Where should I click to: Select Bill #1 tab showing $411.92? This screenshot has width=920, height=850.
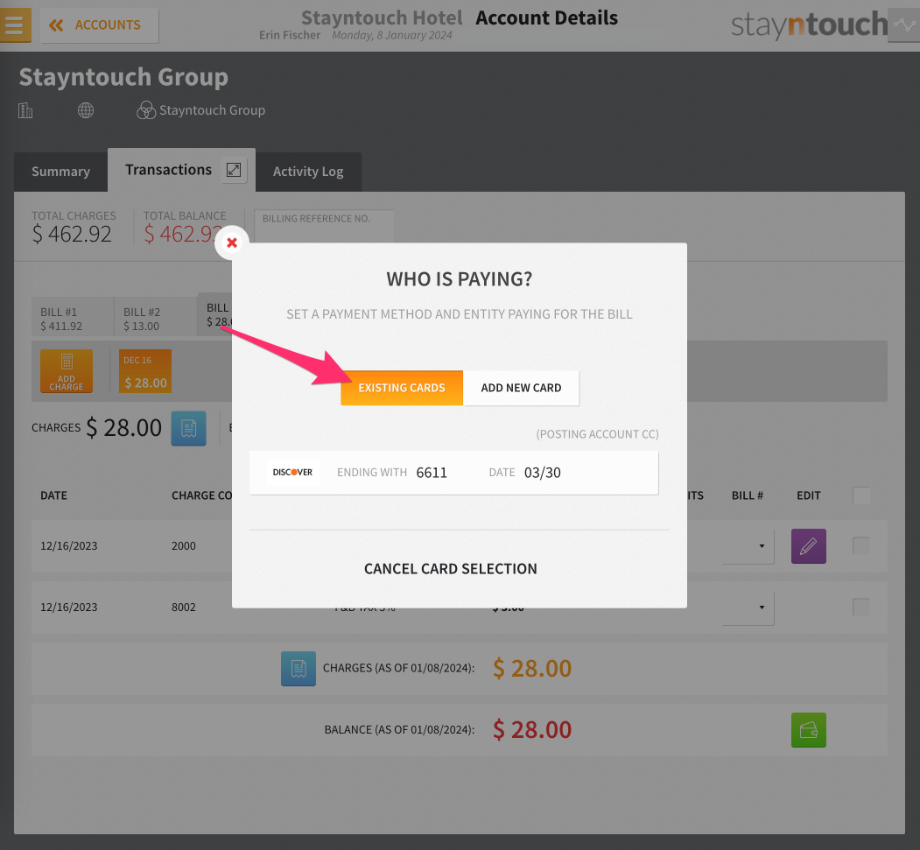point(72,319)
